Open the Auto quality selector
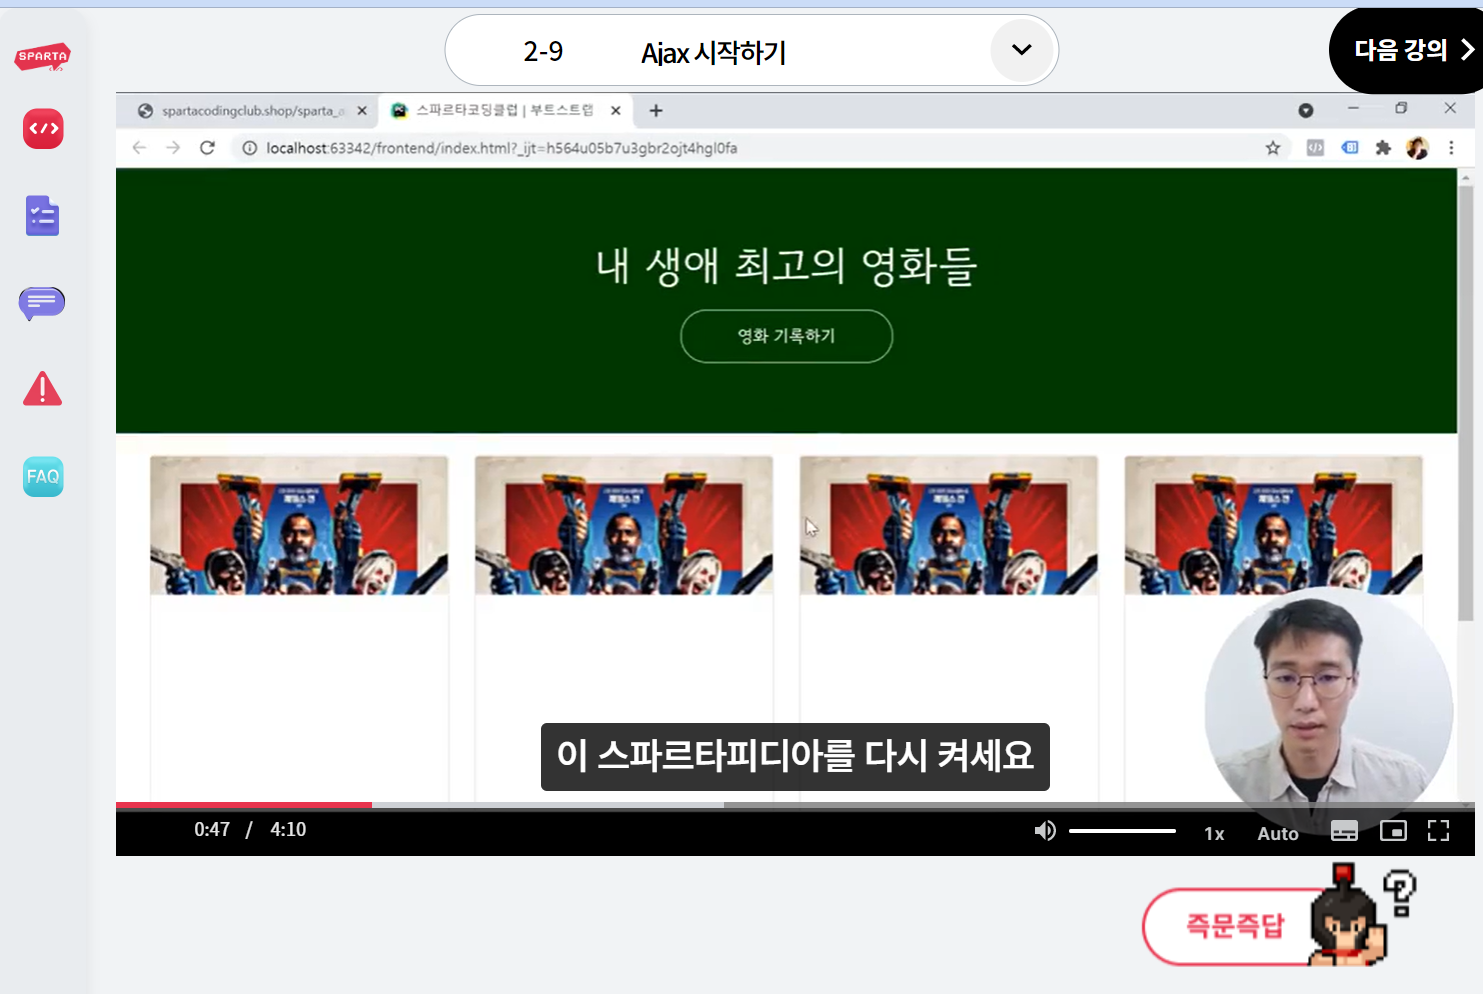The height and width of the screenshot is (994, 1483). point(1278,833)
